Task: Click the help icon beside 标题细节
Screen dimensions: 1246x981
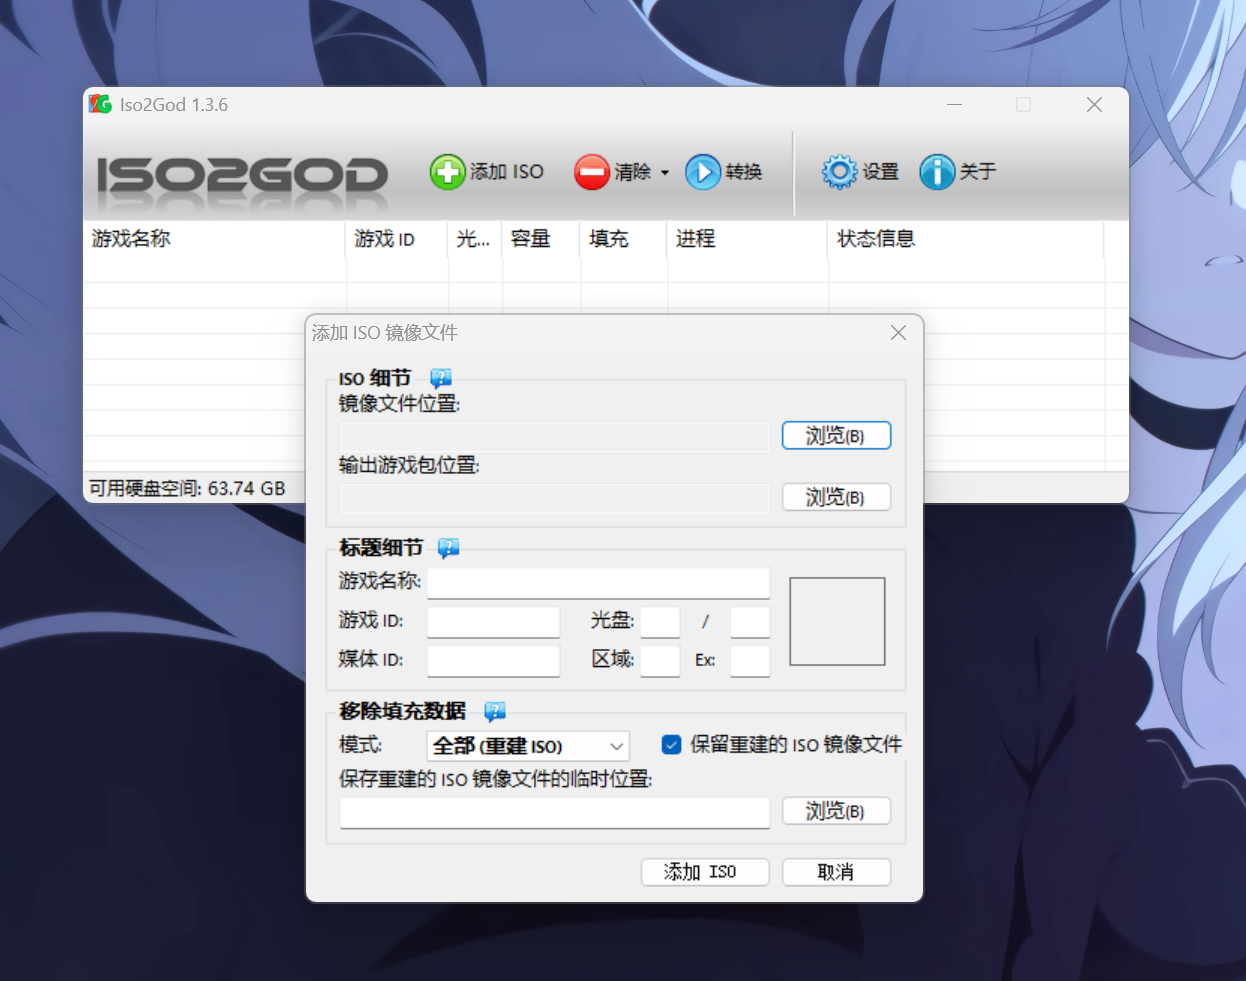Action: pyautogui.click(x=448, y=548)
